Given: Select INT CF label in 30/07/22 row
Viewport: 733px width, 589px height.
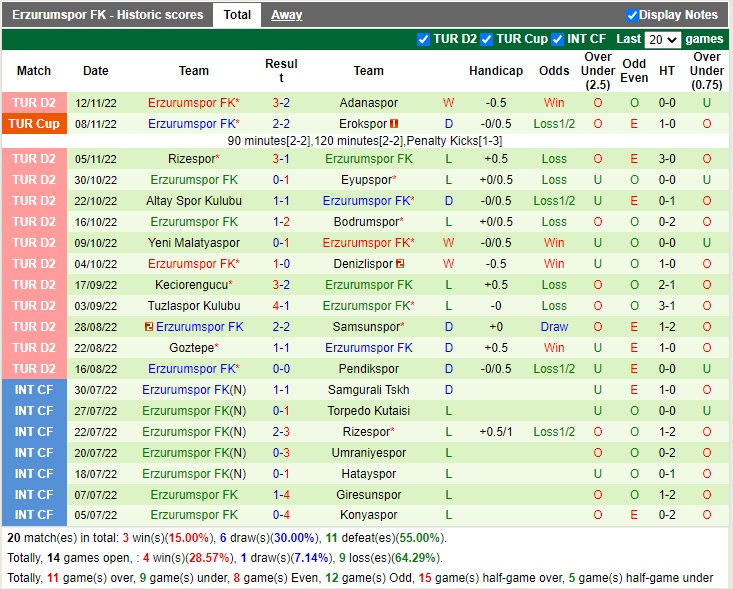Looking at the screenshot, I should pyautogui.click(x=34, y=390).
